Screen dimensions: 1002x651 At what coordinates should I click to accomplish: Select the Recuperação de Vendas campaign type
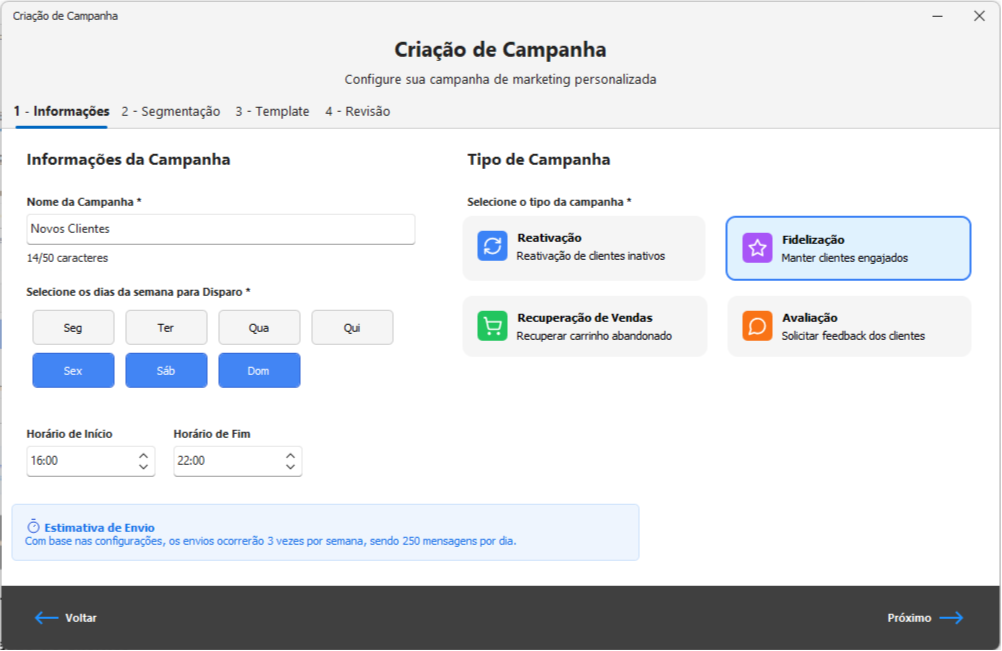pyautogui.click(x=584, y=326)
